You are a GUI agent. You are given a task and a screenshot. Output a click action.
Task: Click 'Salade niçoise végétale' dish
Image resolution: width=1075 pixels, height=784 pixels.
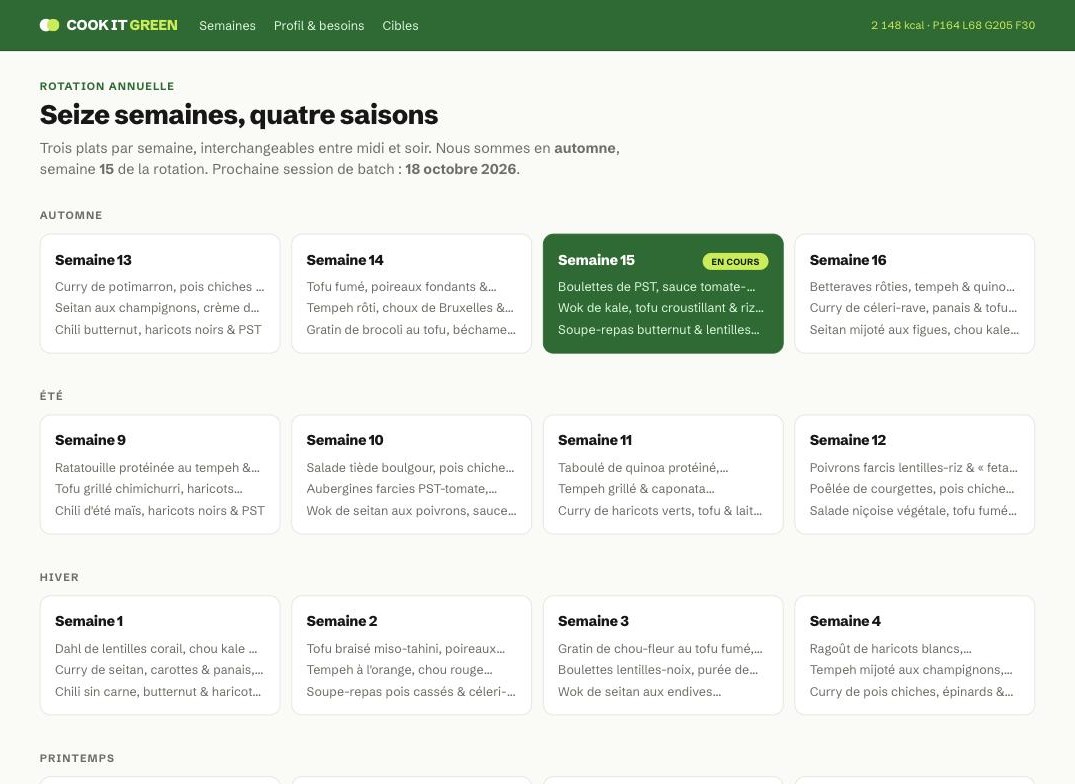pyautogui.click(x=913, y=511)
